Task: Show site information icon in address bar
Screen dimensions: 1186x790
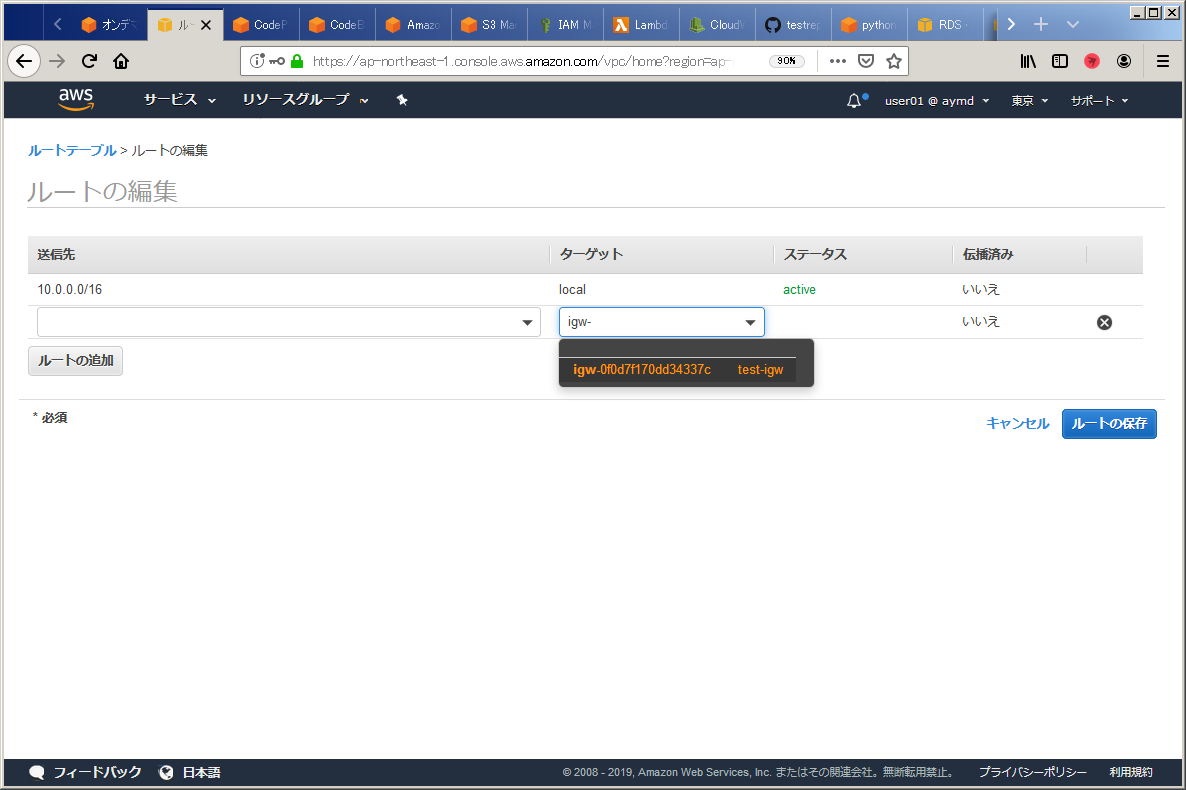Action: 257,61
